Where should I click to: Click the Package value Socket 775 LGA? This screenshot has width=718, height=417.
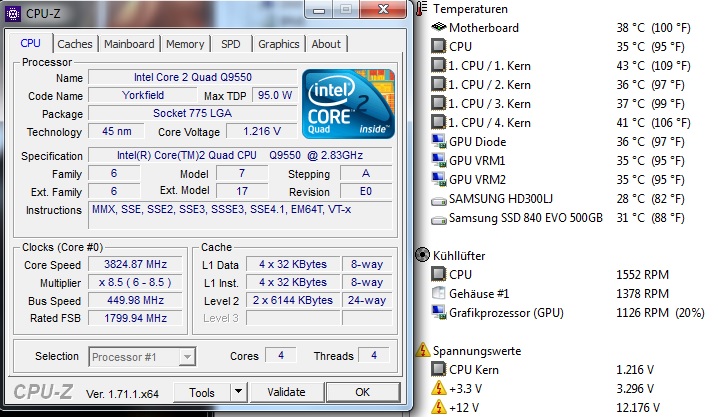pyautogui.click(x=193, y=113)
